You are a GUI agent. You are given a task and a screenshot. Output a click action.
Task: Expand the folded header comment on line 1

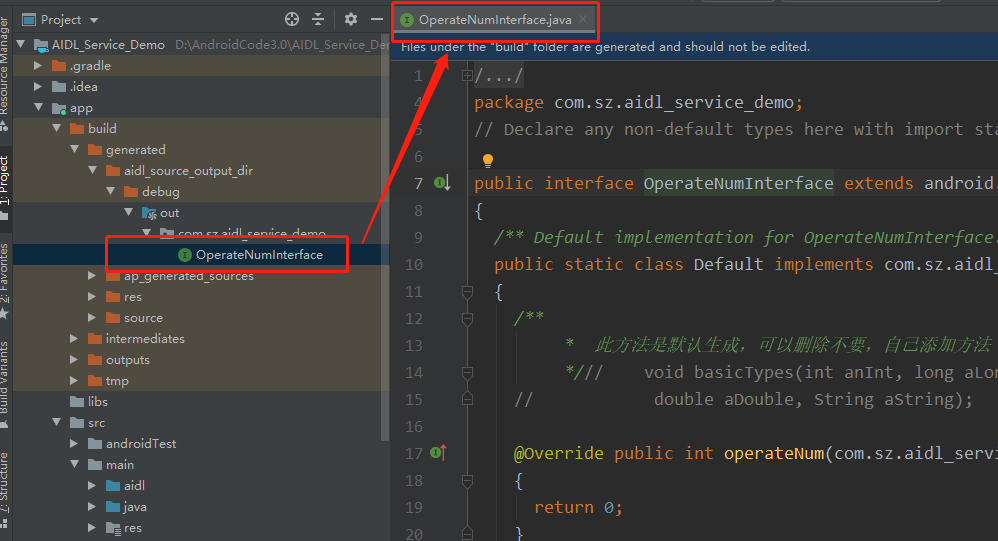[467, 76]
